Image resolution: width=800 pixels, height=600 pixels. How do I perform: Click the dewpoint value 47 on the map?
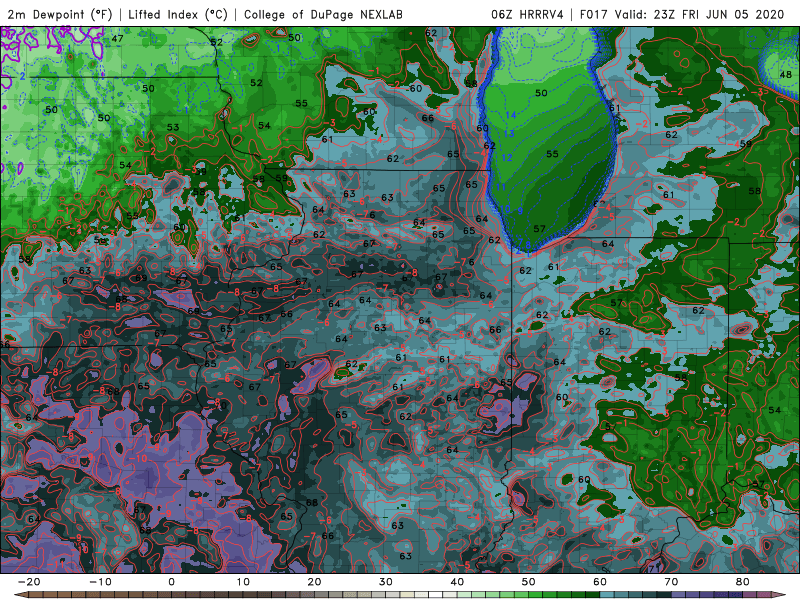click(x=117, y=38)
